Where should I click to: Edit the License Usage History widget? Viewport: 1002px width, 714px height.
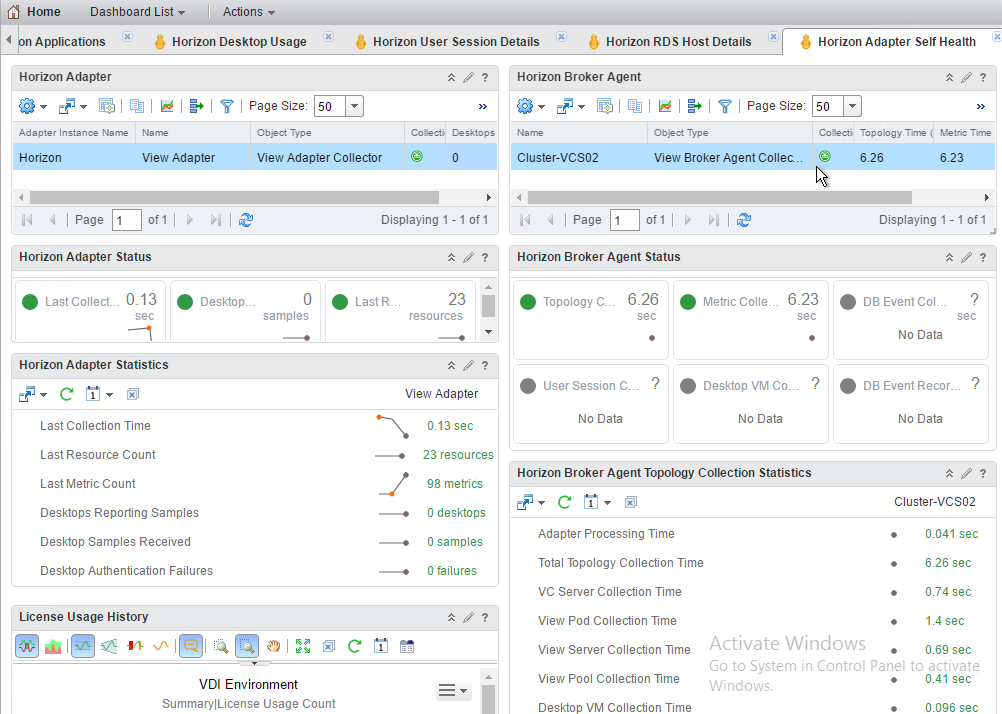468,617
